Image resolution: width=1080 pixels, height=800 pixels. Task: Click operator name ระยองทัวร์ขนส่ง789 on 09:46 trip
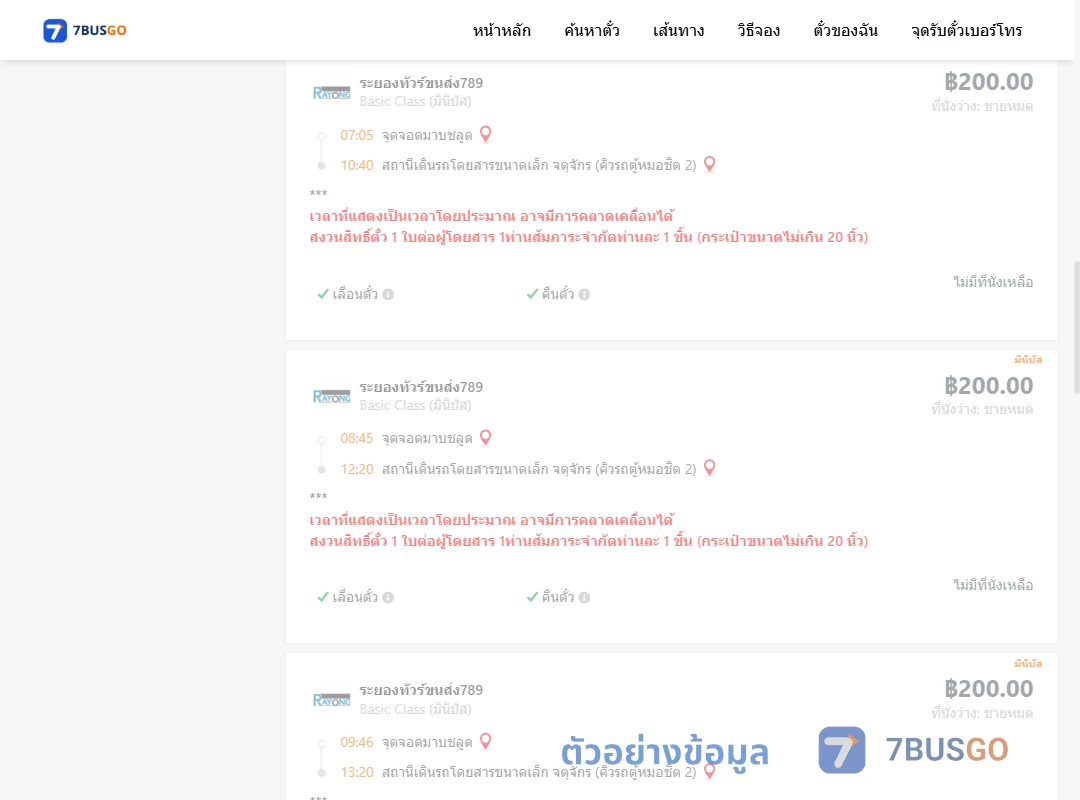pos(421,690)
